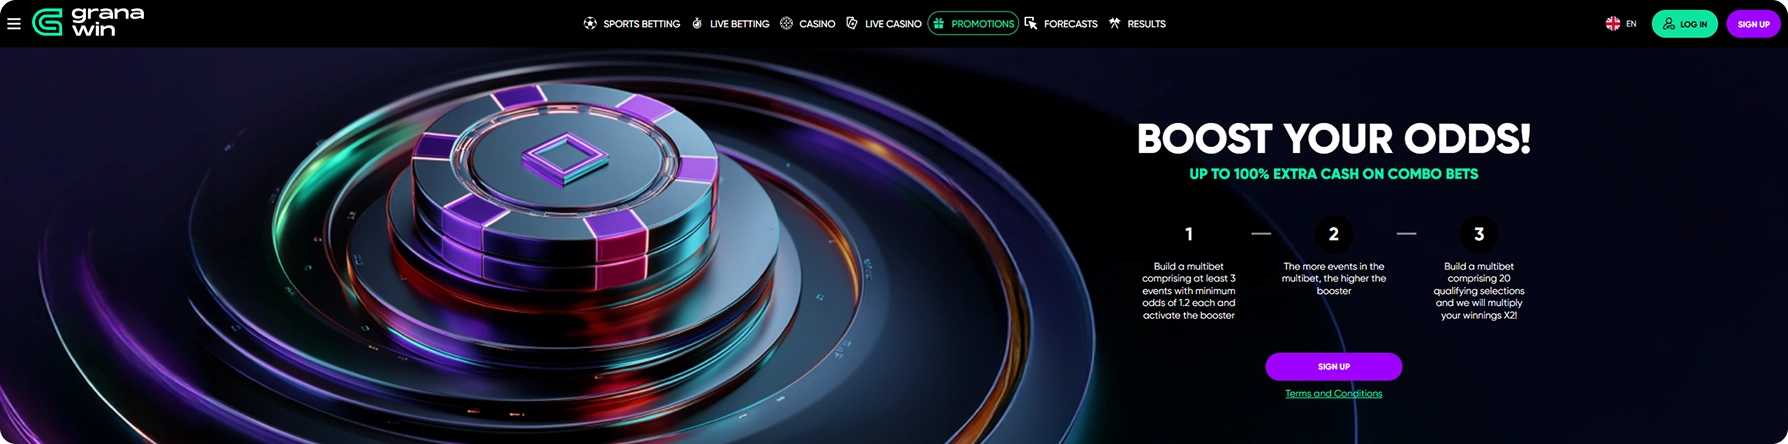Click the Sign Up button in header

(x=1753, y=23)
